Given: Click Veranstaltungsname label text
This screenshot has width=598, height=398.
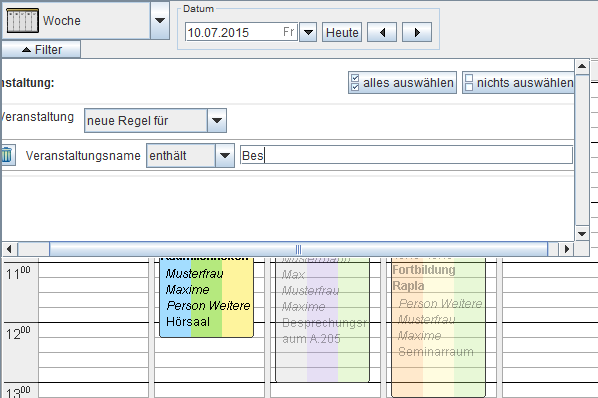Looking at the screenshot, I should (83, 156).
